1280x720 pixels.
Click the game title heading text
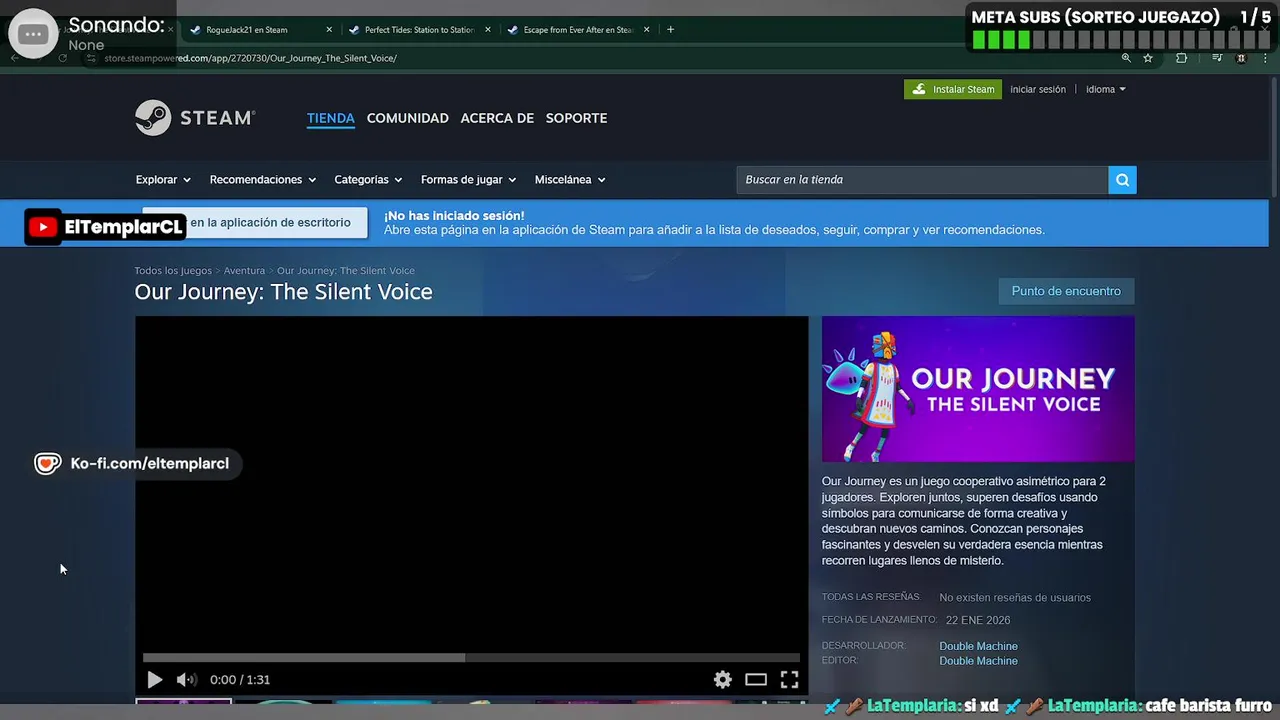tap(284, 292)
